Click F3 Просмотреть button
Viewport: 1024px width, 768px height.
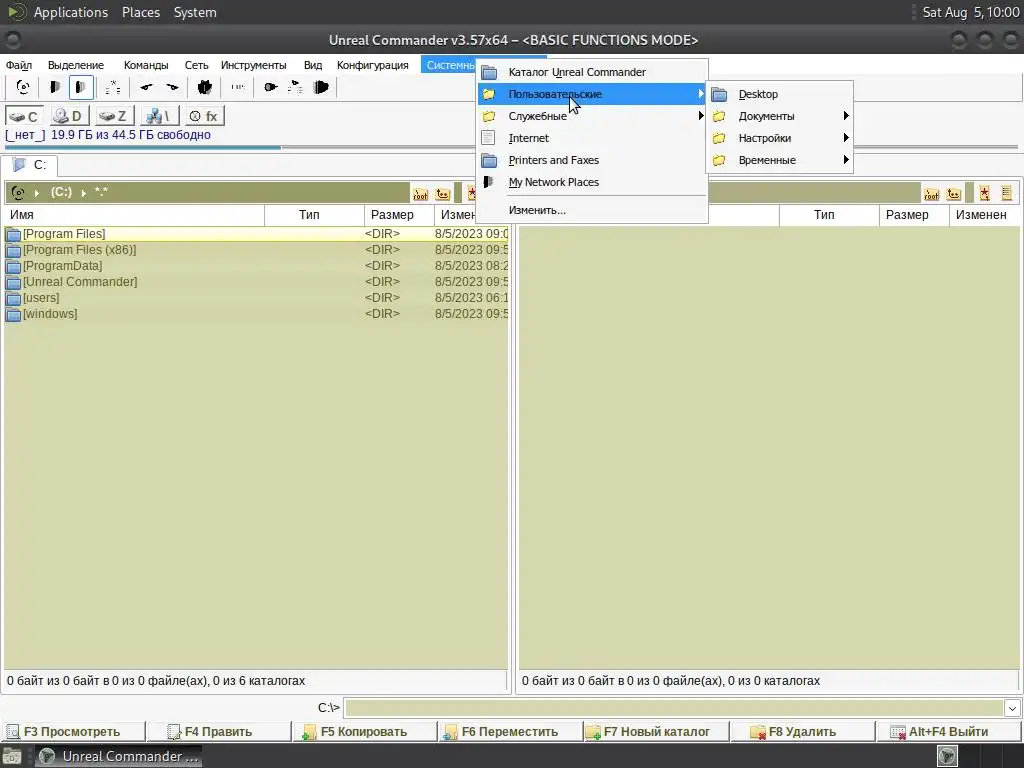click(73, 731)
